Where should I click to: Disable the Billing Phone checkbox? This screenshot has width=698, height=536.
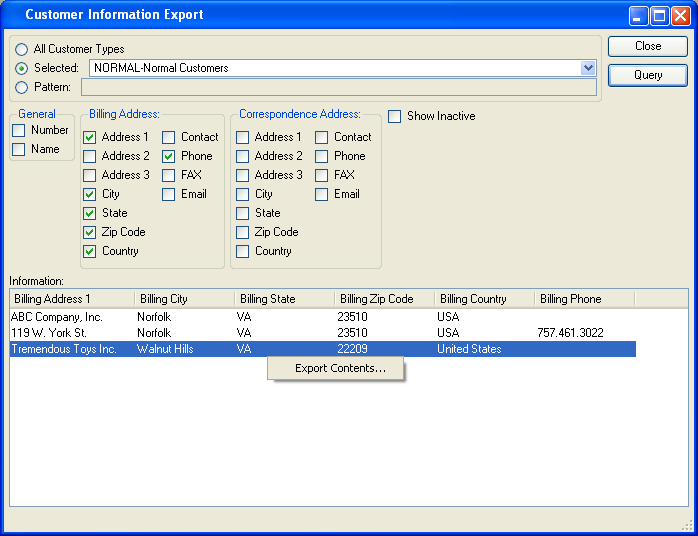coord(169,156)
